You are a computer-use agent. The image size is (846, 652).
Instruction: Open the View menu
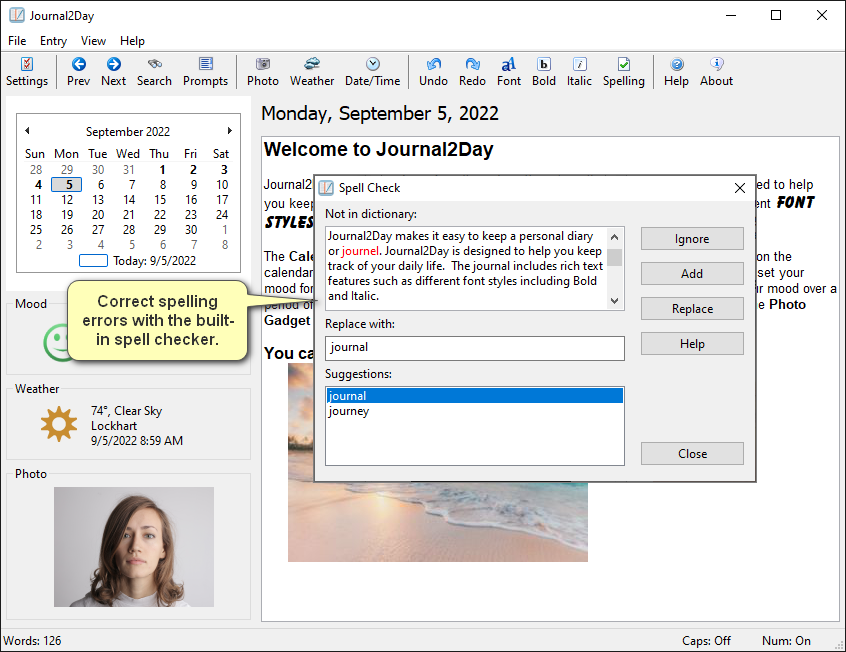(x=93, y=41)
